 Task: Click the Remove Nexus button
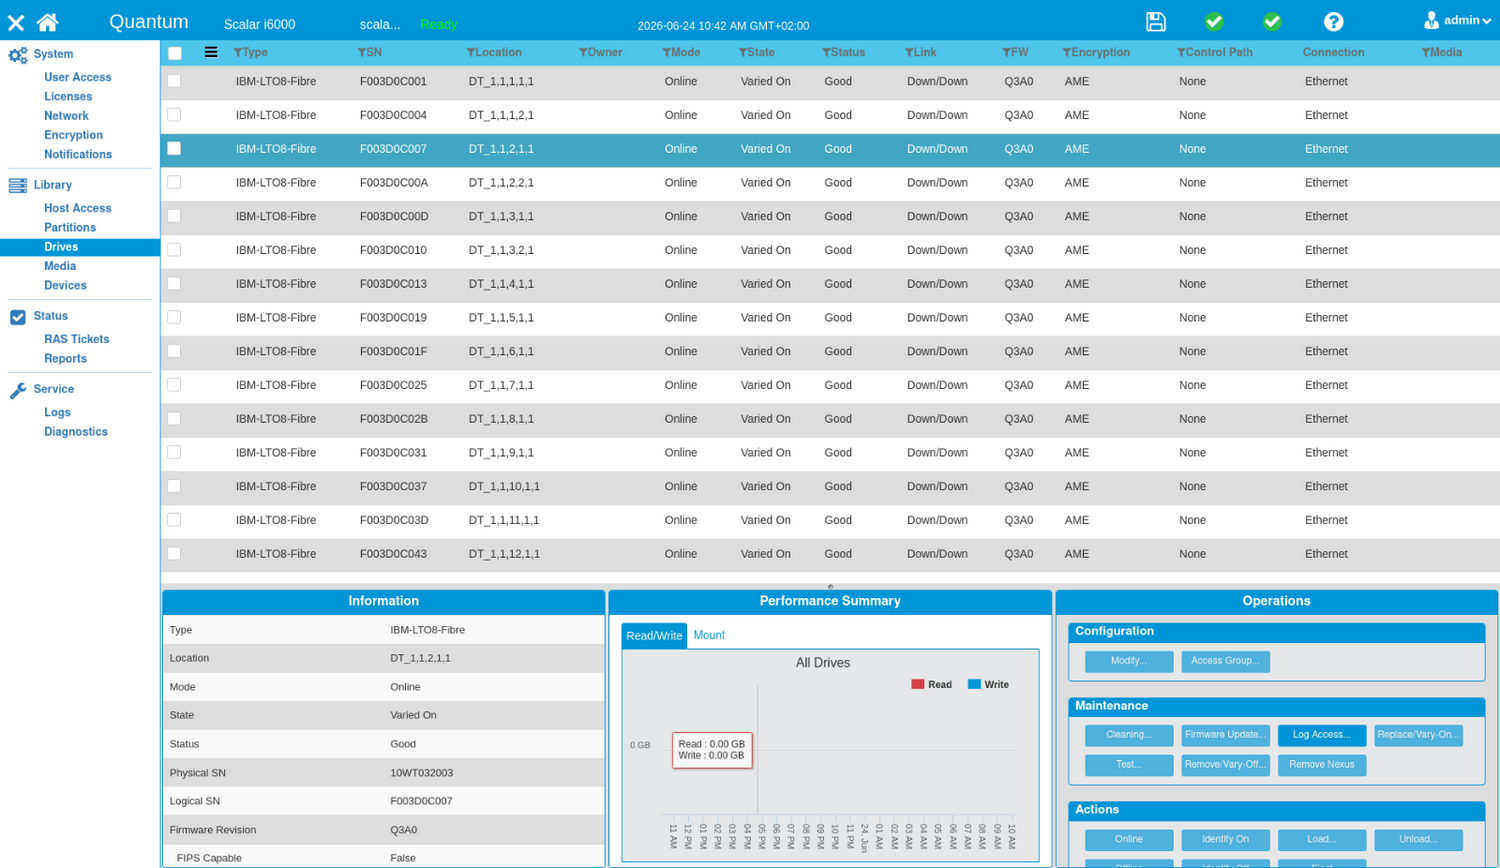coord(1321,765)
